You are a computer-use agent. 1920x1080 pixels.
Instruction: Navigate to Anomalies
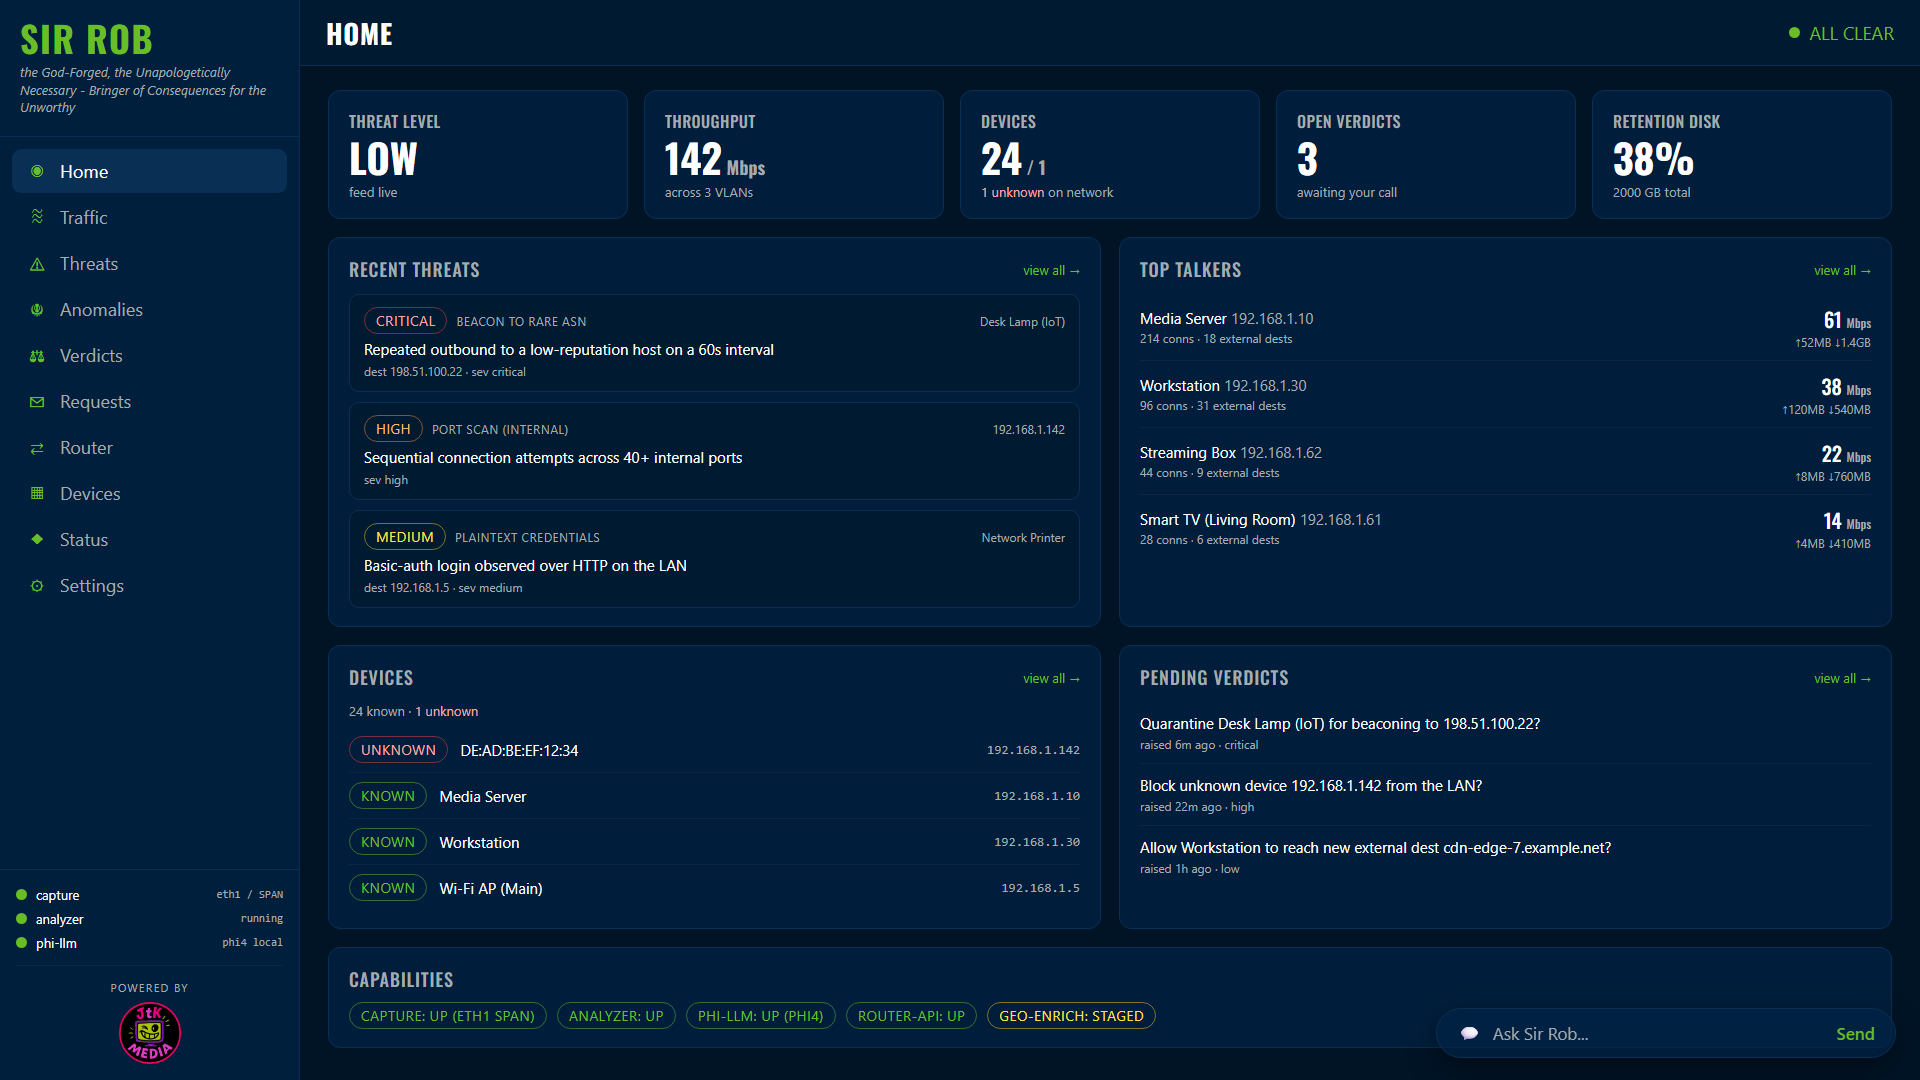[x=149, y=309]
